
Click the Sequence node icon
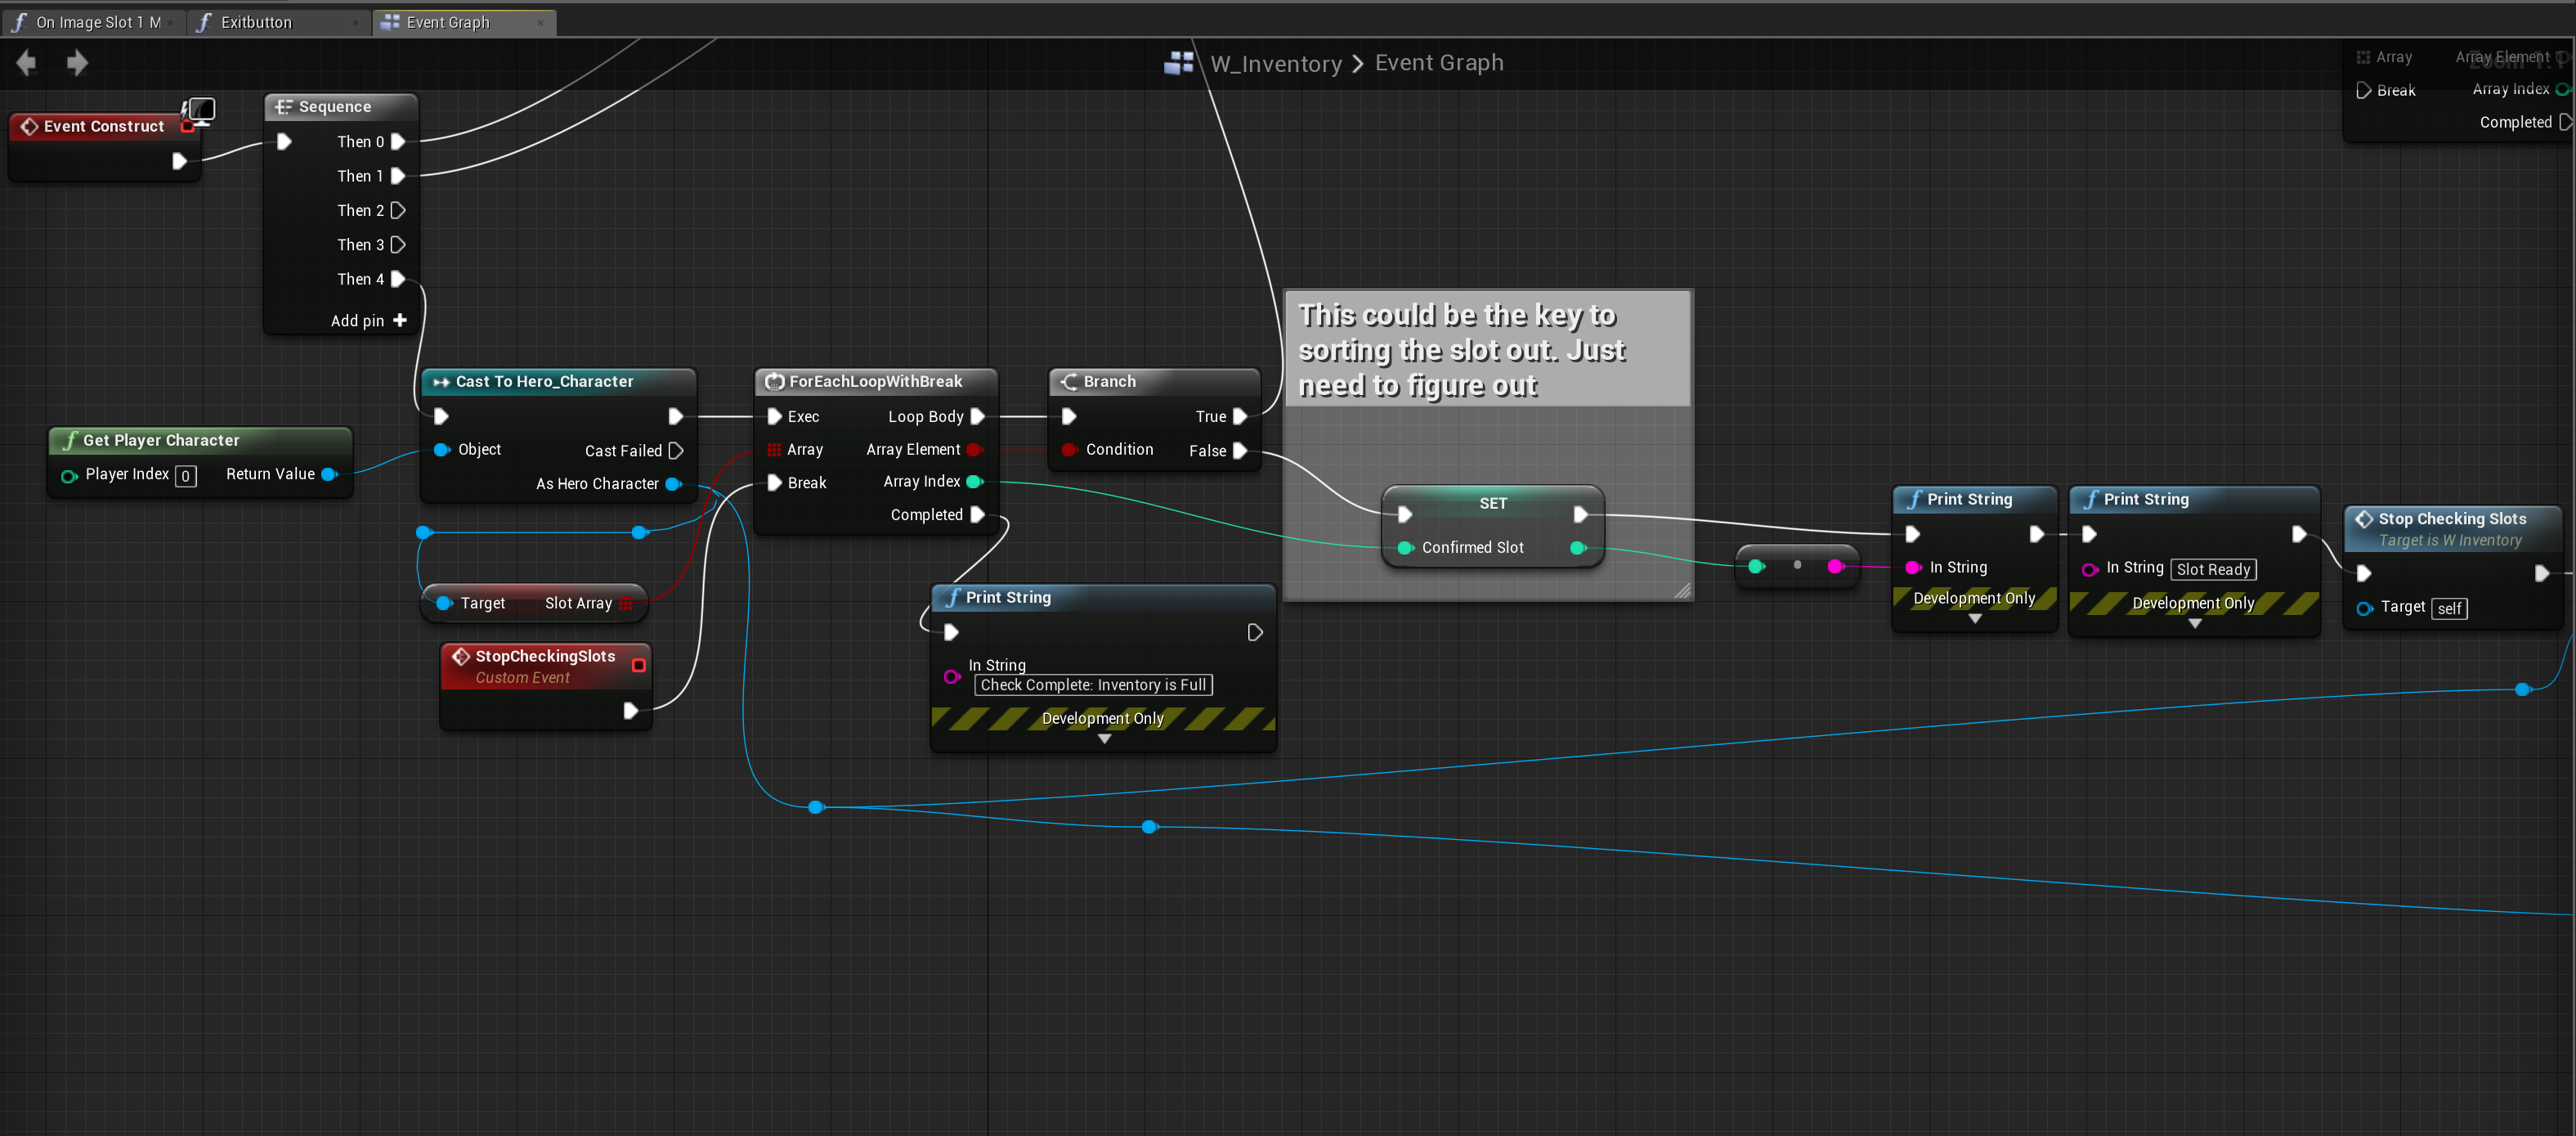284,107
